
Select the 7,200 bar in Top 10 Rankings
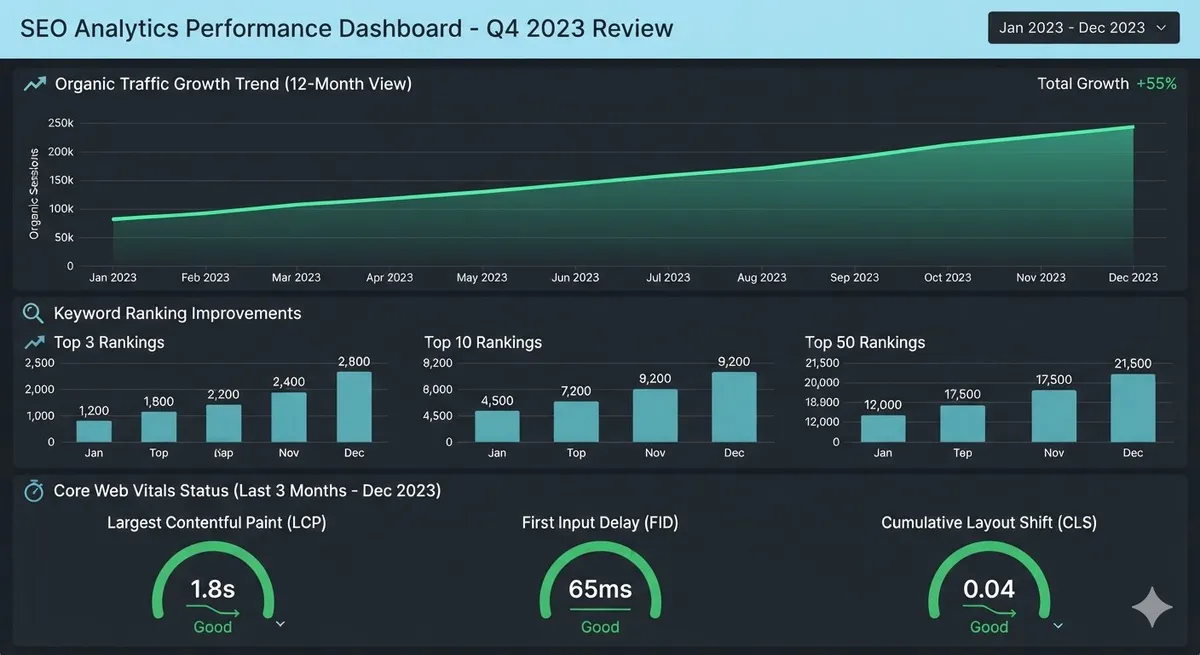tap(576, 422)
